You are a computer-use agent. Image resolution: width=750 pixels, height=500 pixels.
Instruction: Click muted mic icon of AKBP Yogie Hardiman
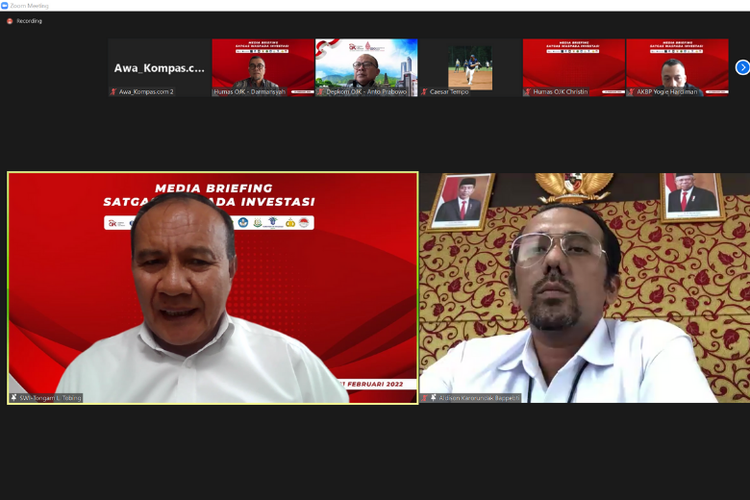coord(632,92)
